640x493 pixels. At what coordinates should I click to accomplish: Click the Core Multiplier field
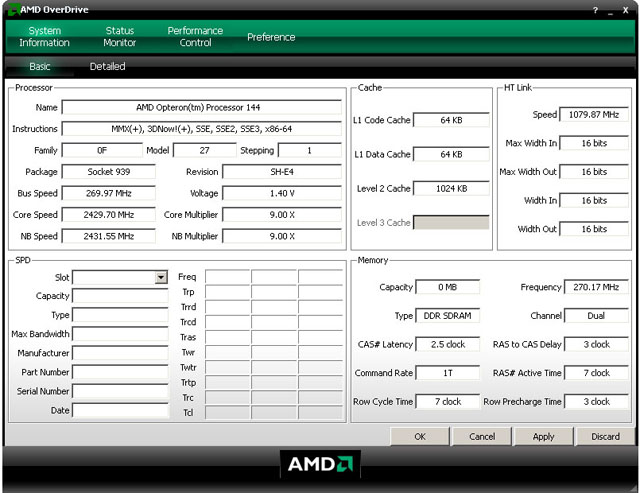pos(282,215)
